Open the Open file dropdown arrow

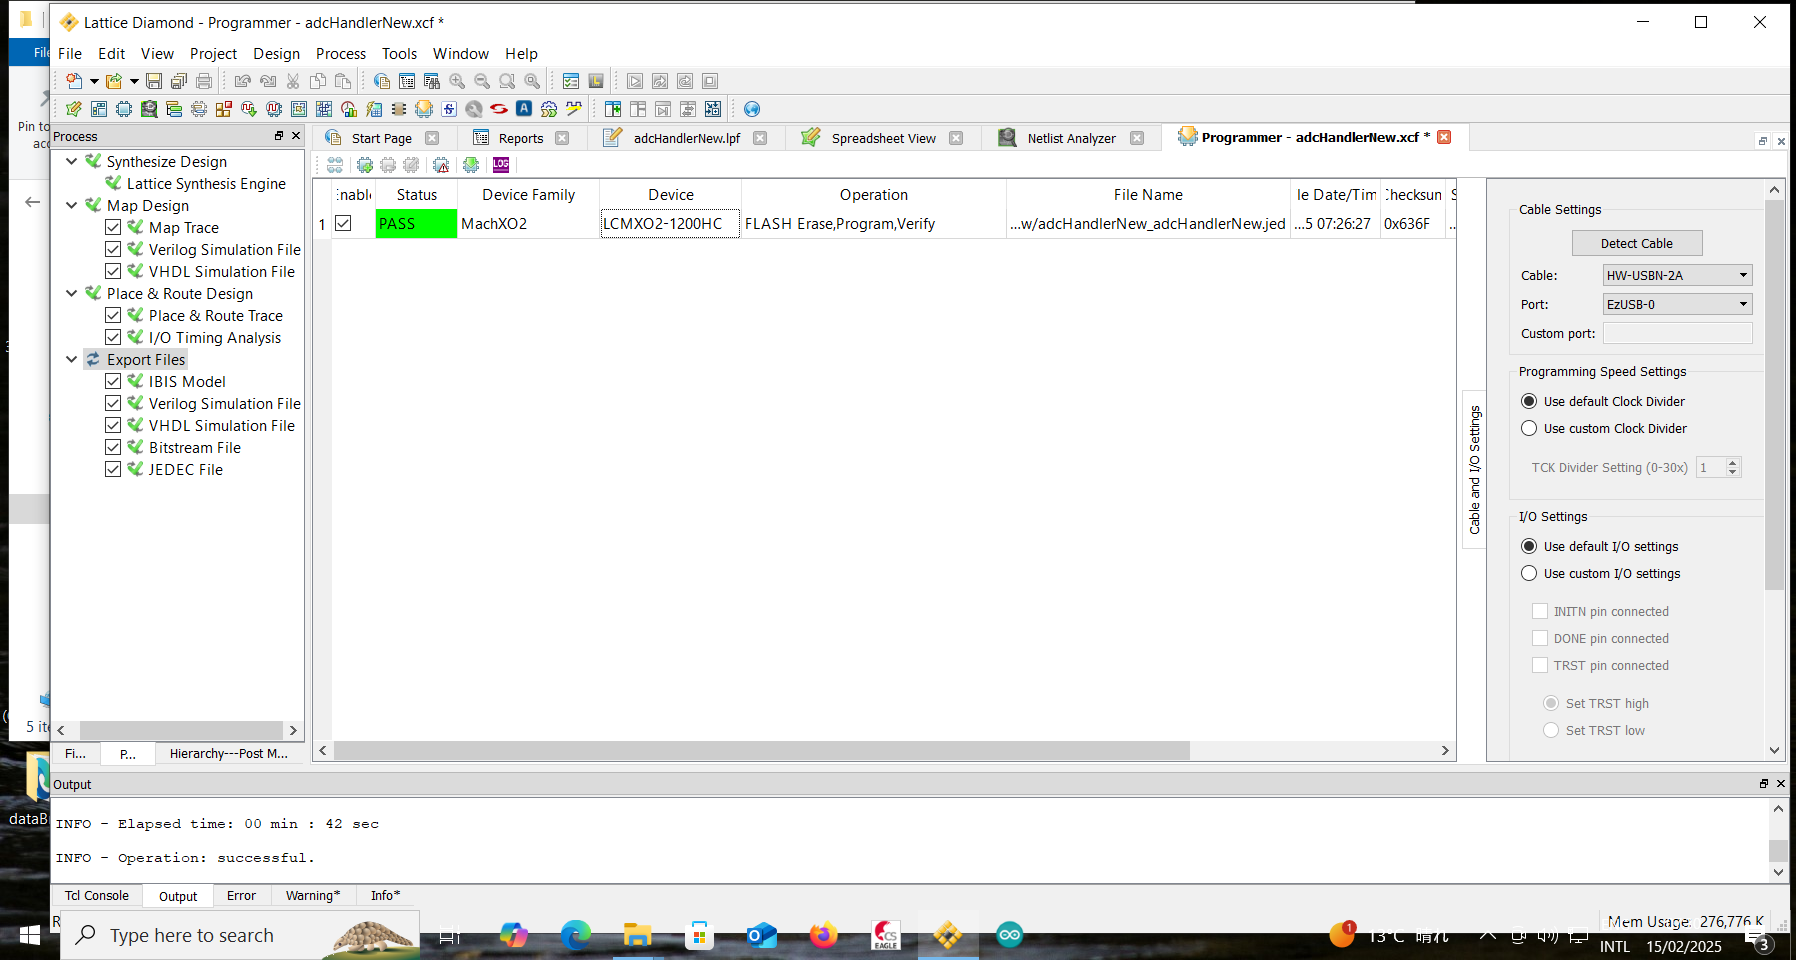pyautogui.click(x=134, y=81)
